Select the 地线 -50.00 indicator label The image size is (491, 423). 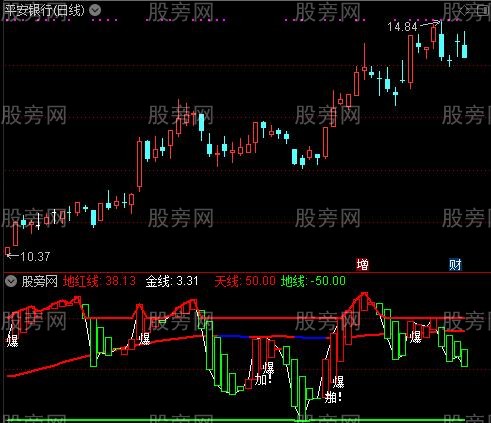[313, 281]
